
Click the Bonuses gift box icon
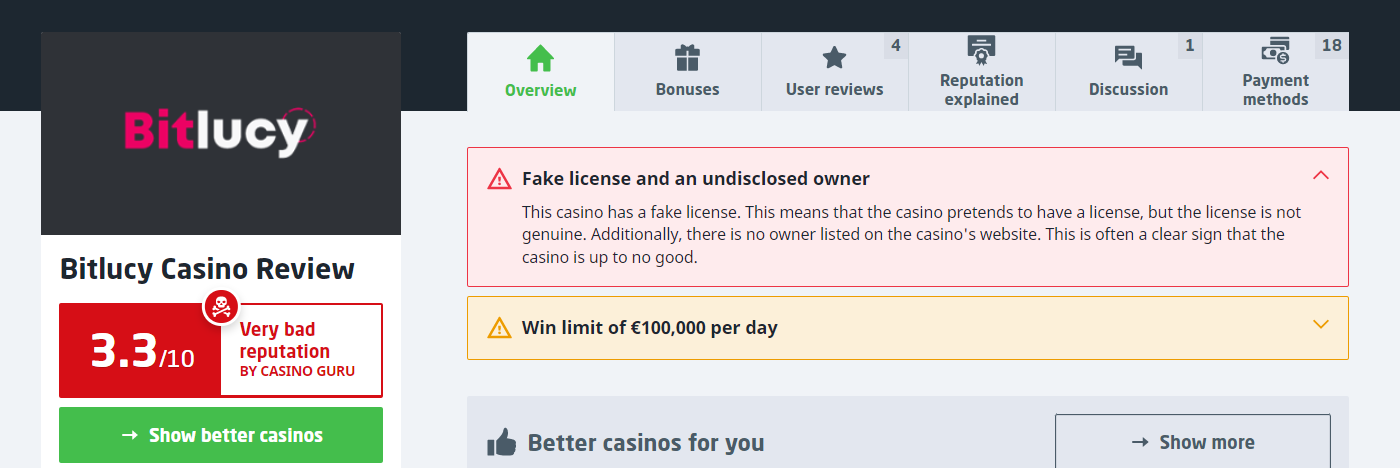coord(687,58)
